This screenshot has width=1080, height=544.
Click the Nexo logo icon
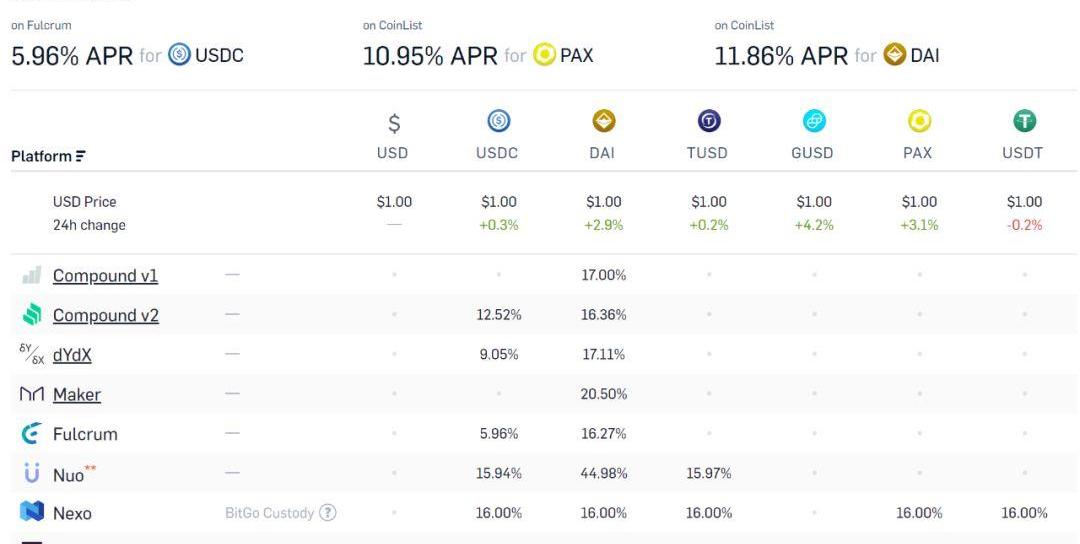(x=32, y=512)
